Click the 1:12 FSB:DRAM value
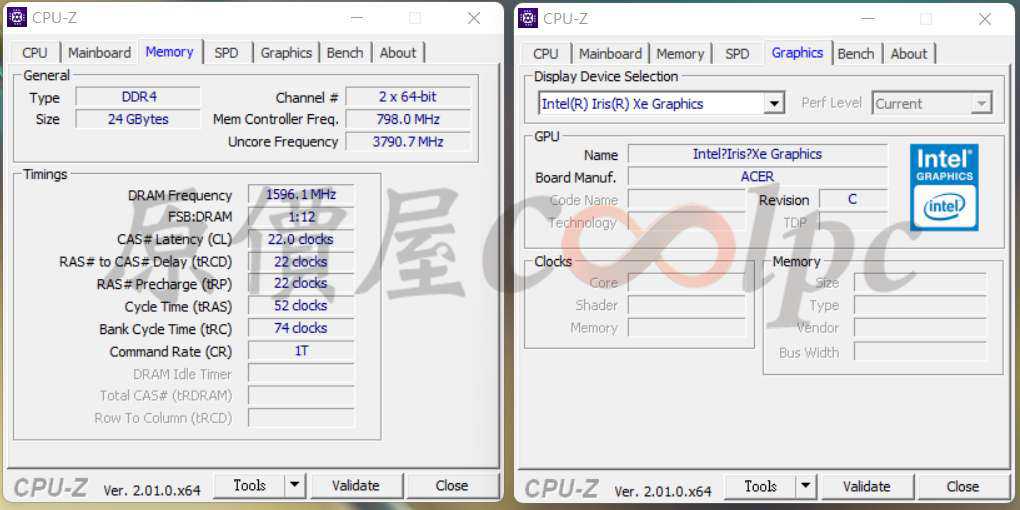The width and height of the screenshot is (1020, 510). pyautogui.click(x=301, y=217)
